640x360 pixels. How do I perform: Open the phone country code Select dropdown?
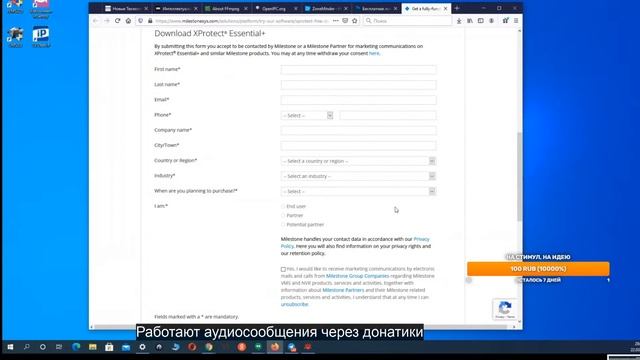click(x=307, y=116)
